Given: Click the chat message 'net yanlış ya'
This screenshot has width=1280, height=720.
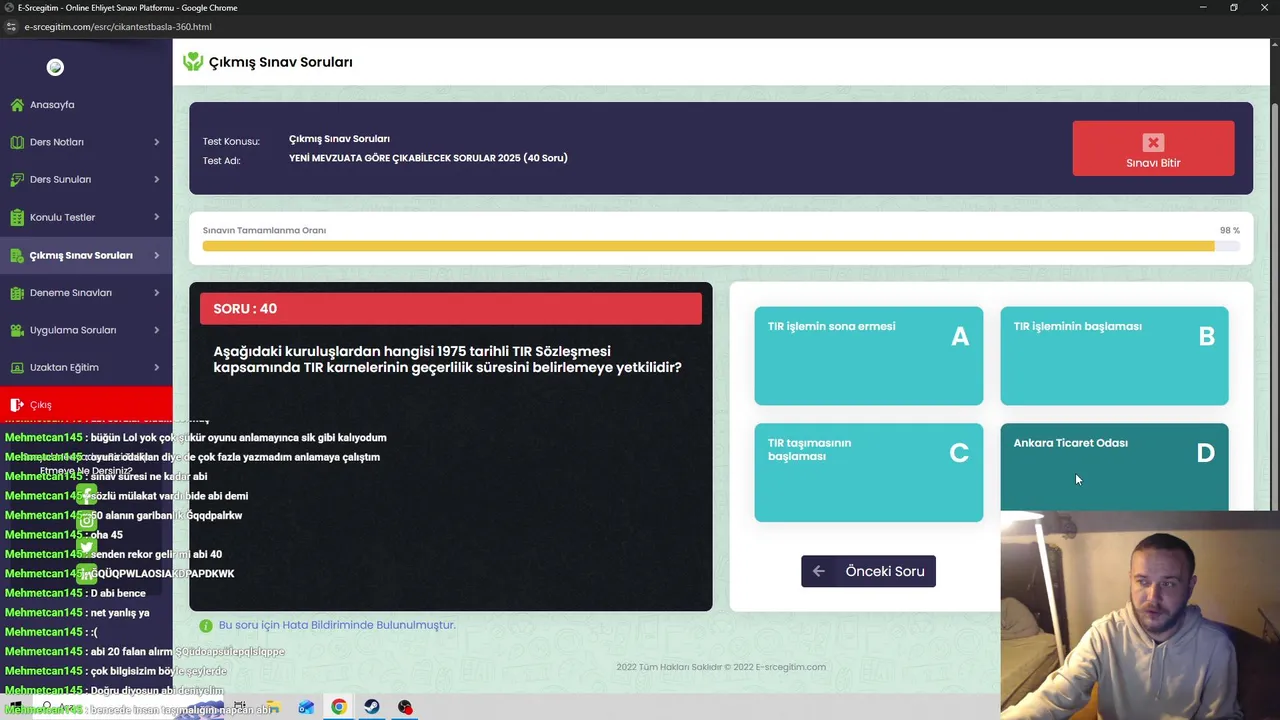Looking at the screenshot, I should [120, 613].
